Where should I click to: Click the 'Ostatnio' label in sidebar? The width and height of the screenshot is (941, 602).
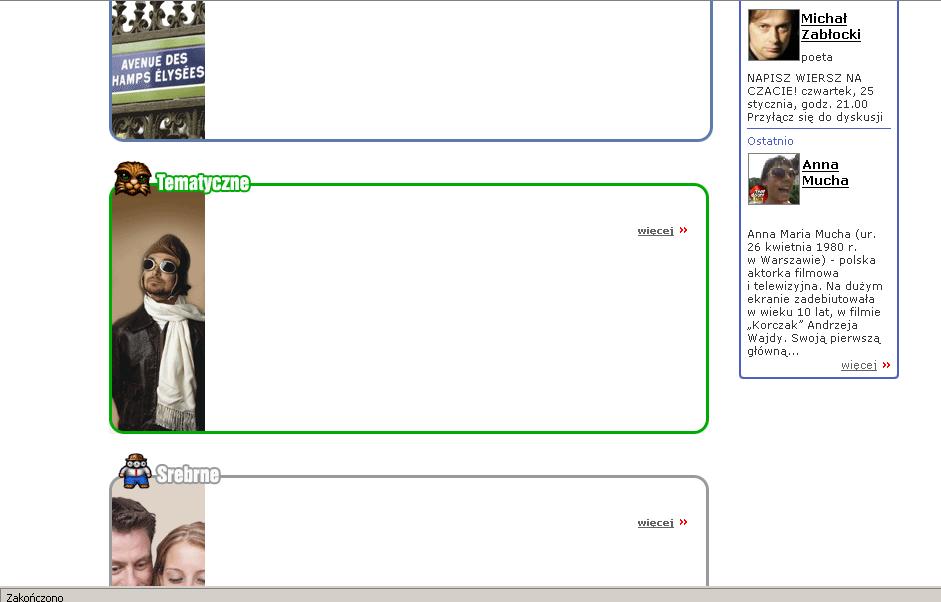click(770, 141)
